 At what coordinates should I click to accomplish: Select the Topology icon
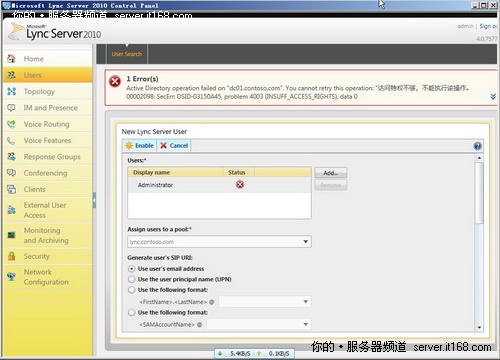[11, 91]
